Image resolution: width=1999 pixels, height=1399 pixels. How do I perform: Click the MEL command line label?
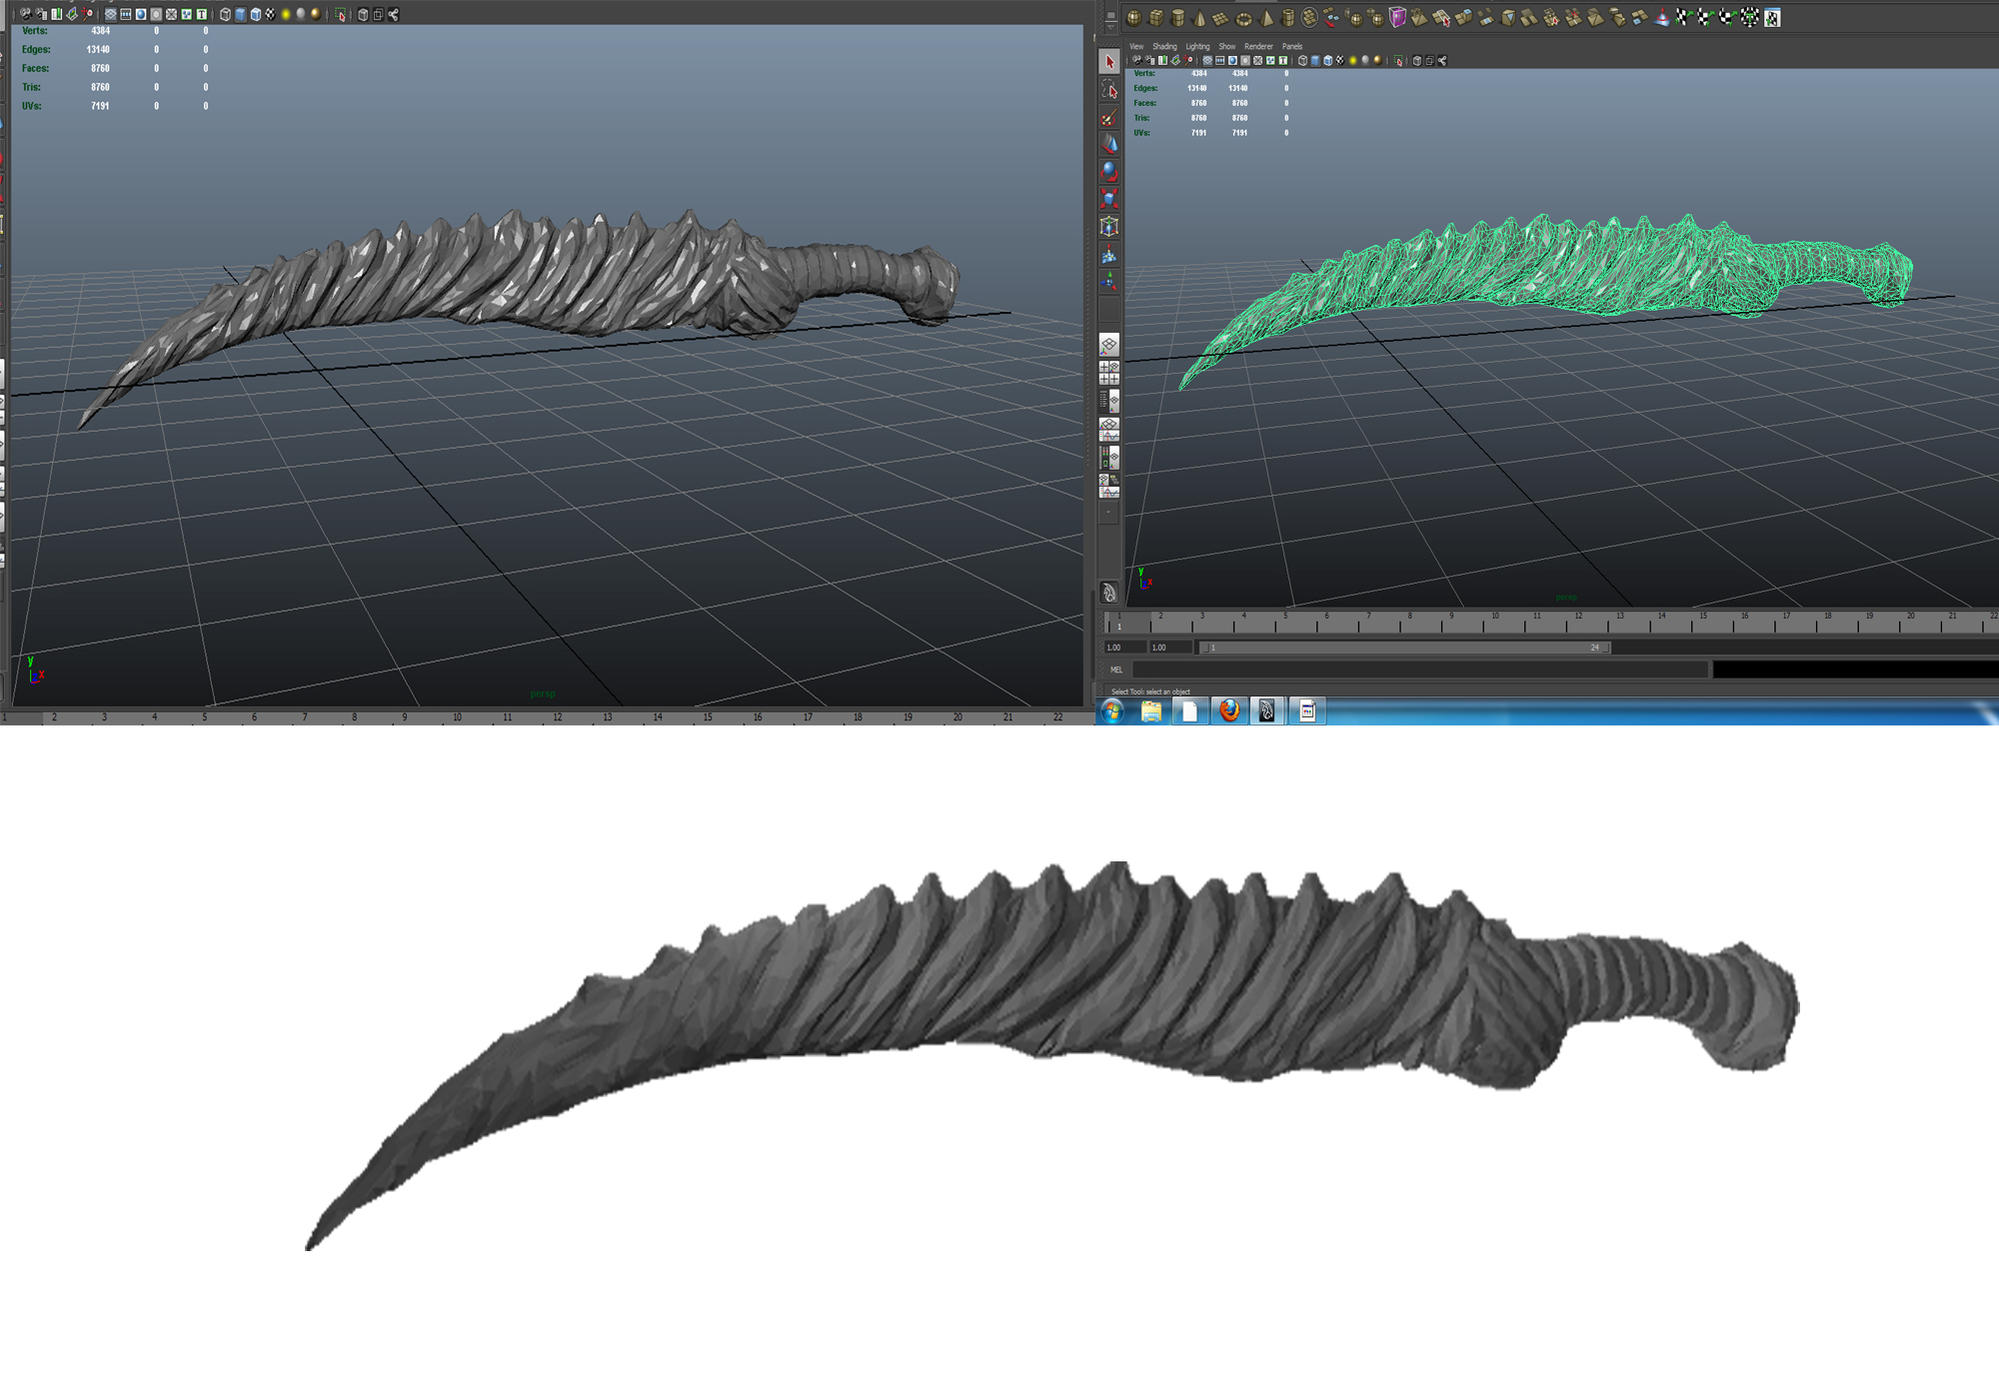pyautogui.click(x=1116, y=670)
